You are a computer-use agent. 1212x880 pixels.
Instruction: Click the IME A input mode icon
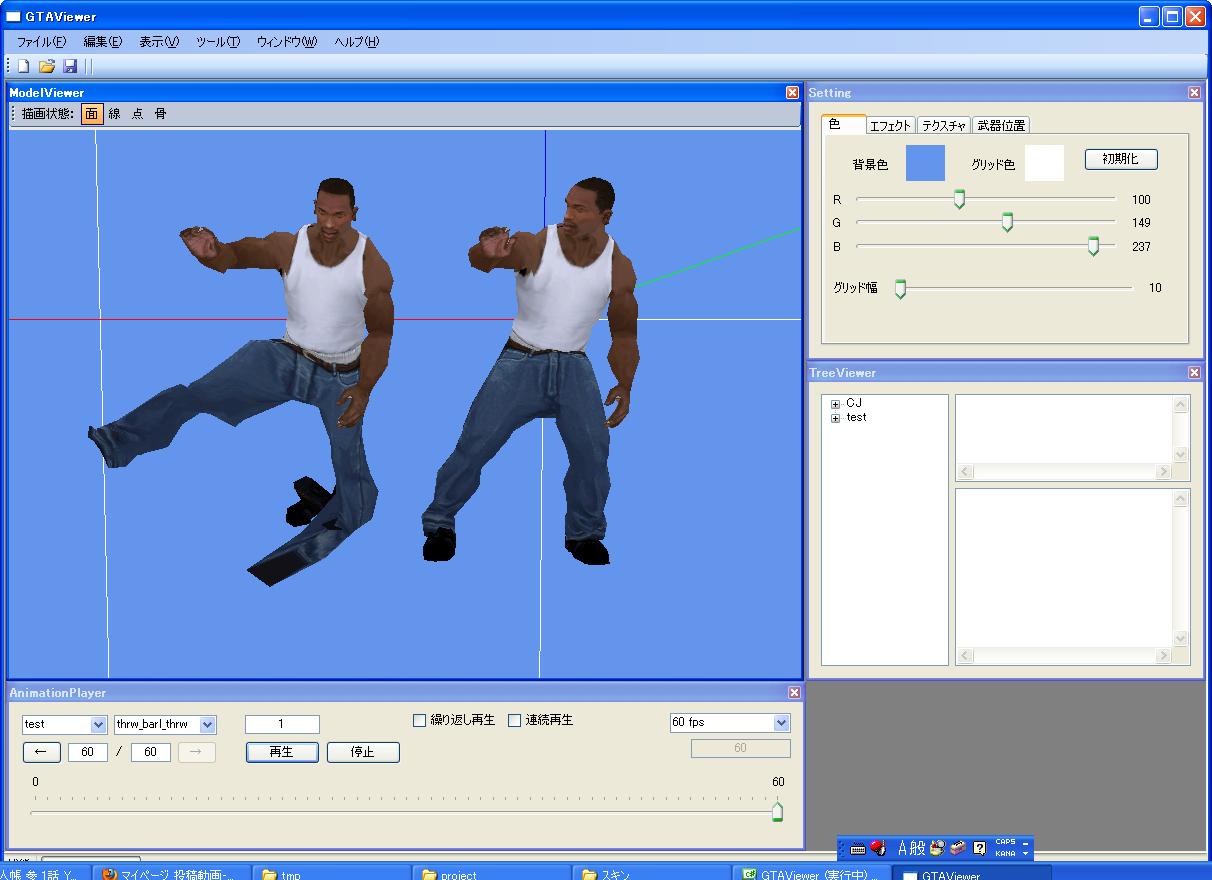(x=902, y=848)
